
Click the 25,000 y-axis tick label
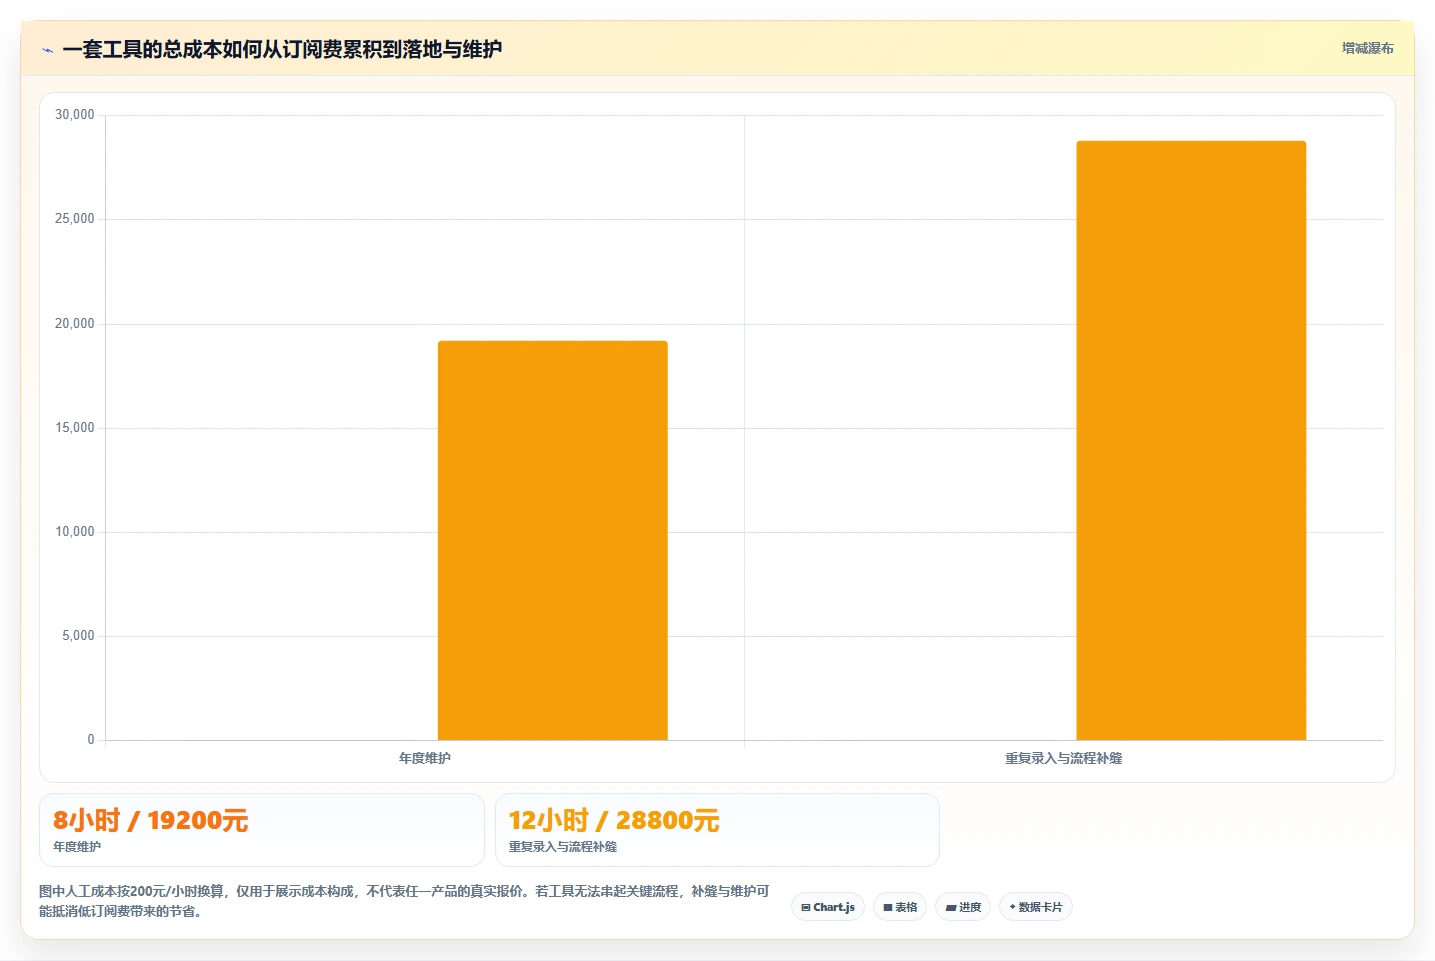[75, 219]
